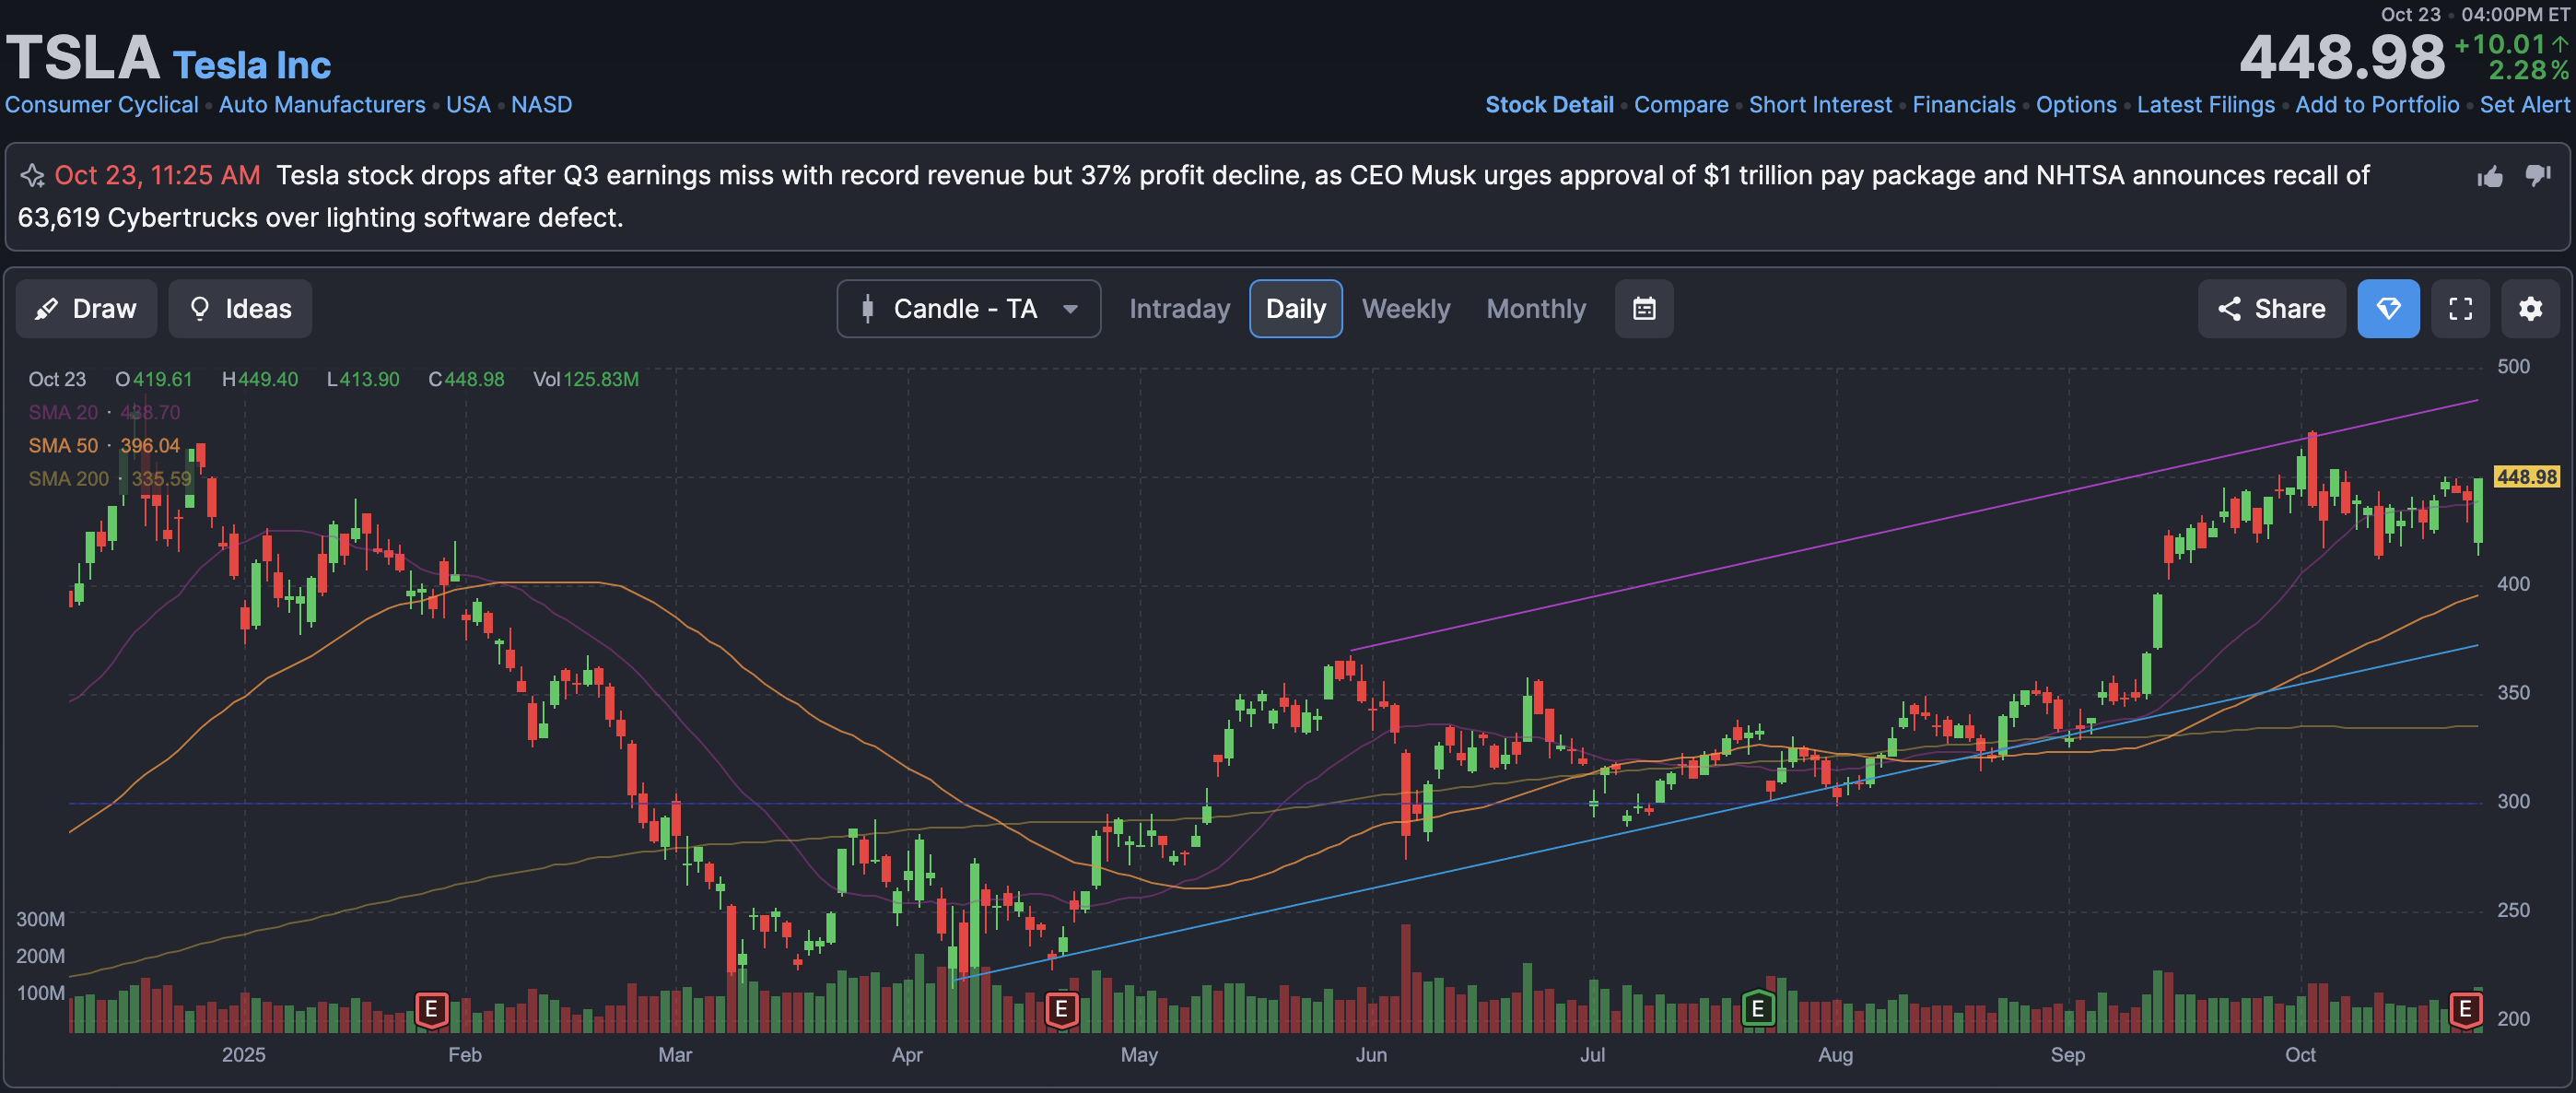Toggle the SMA 20 indicator label
This screenshot has height=1093, width=2576.
(63, 412)
